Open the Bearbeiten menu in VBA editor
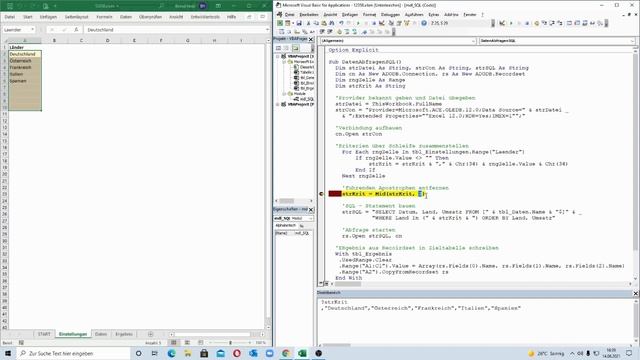Image resolution: width=640 pixels, height=360 pixels. tap(309, 14)
